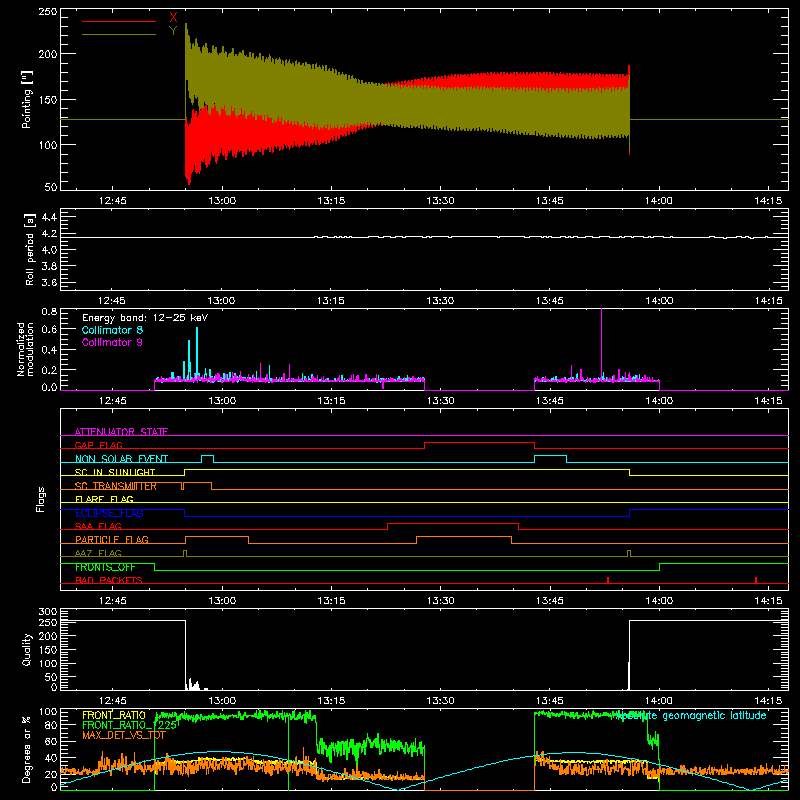Select the red 'X' legend label

(173, 18)
